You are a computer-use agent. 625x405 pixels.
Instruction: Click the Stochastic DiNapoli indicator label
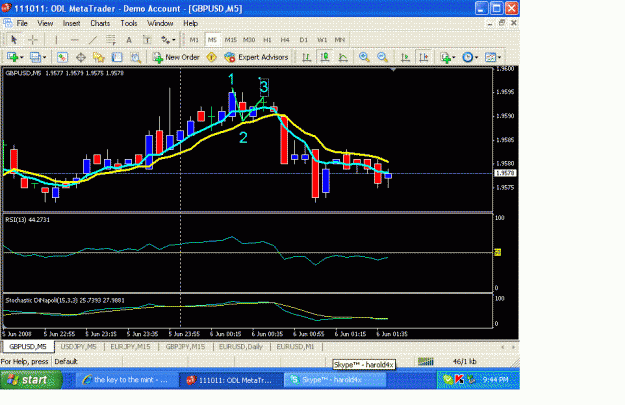pyautogui.click(x=65, y=300)
